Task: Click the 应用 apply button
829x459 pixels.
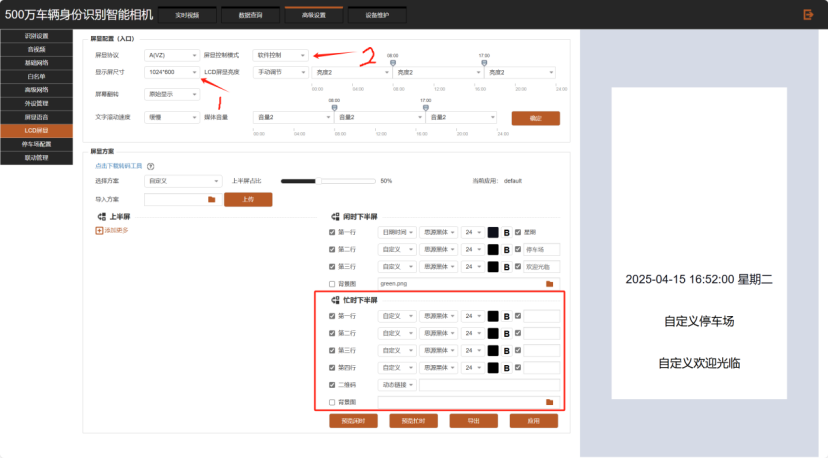Action: (534, 421)
